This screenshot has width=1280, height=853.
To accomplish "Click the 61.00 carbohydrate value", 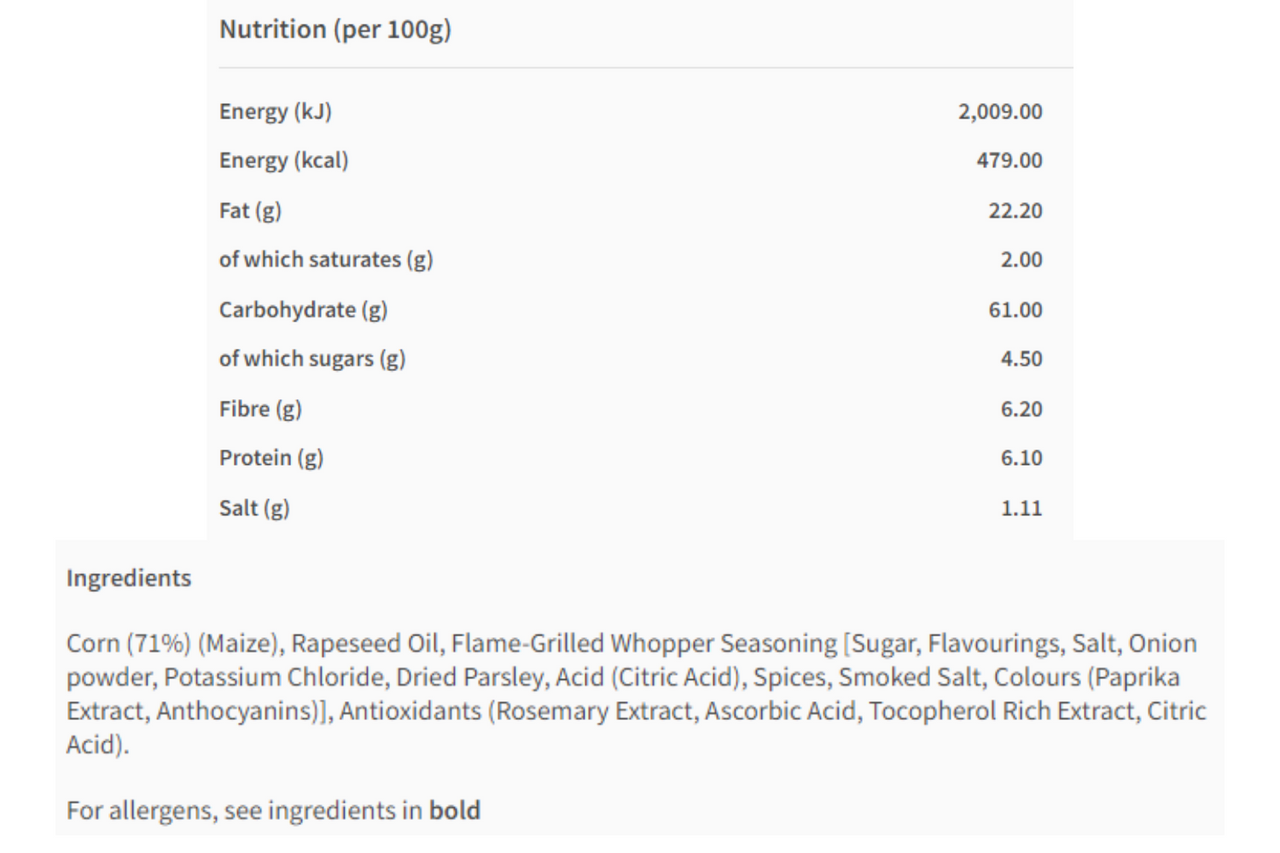I will point(1015,310).
